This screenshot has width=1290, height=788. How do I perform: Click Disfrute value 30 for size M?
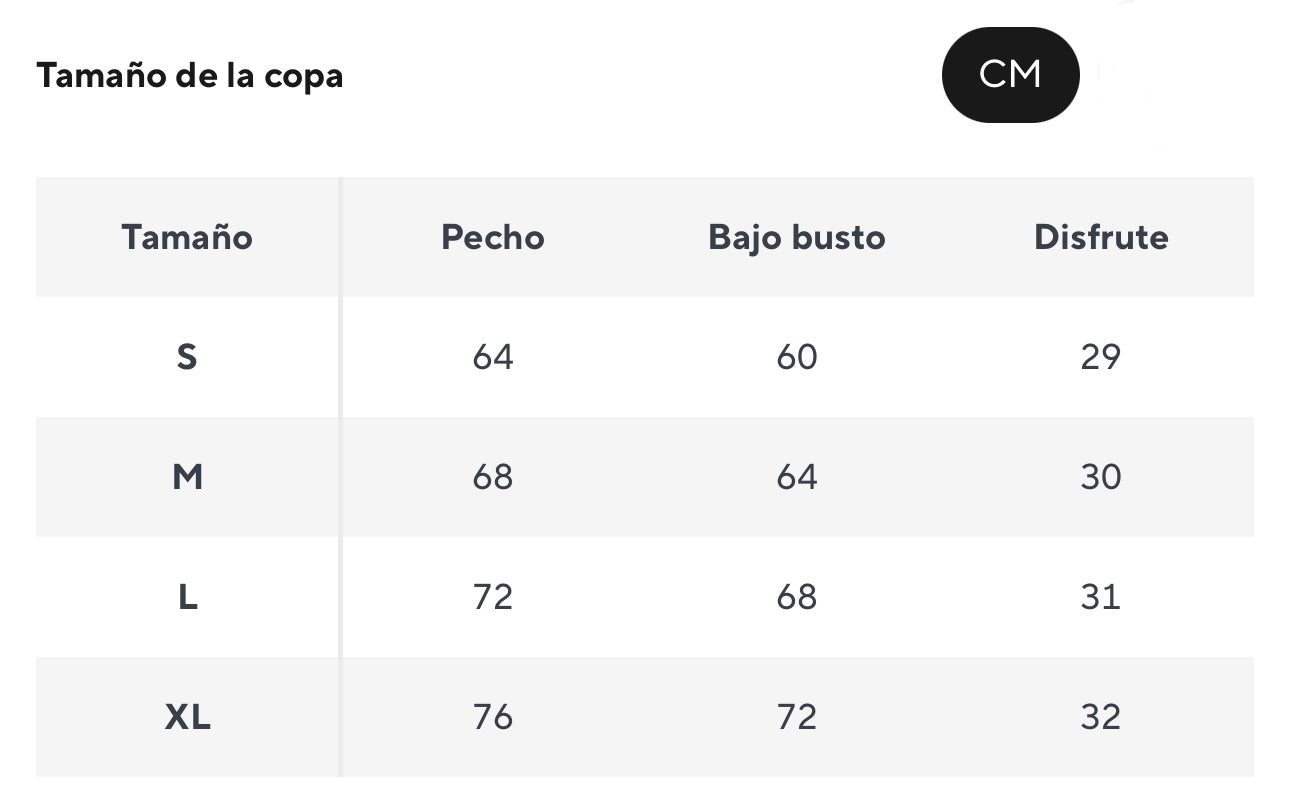click(1101, 477)
